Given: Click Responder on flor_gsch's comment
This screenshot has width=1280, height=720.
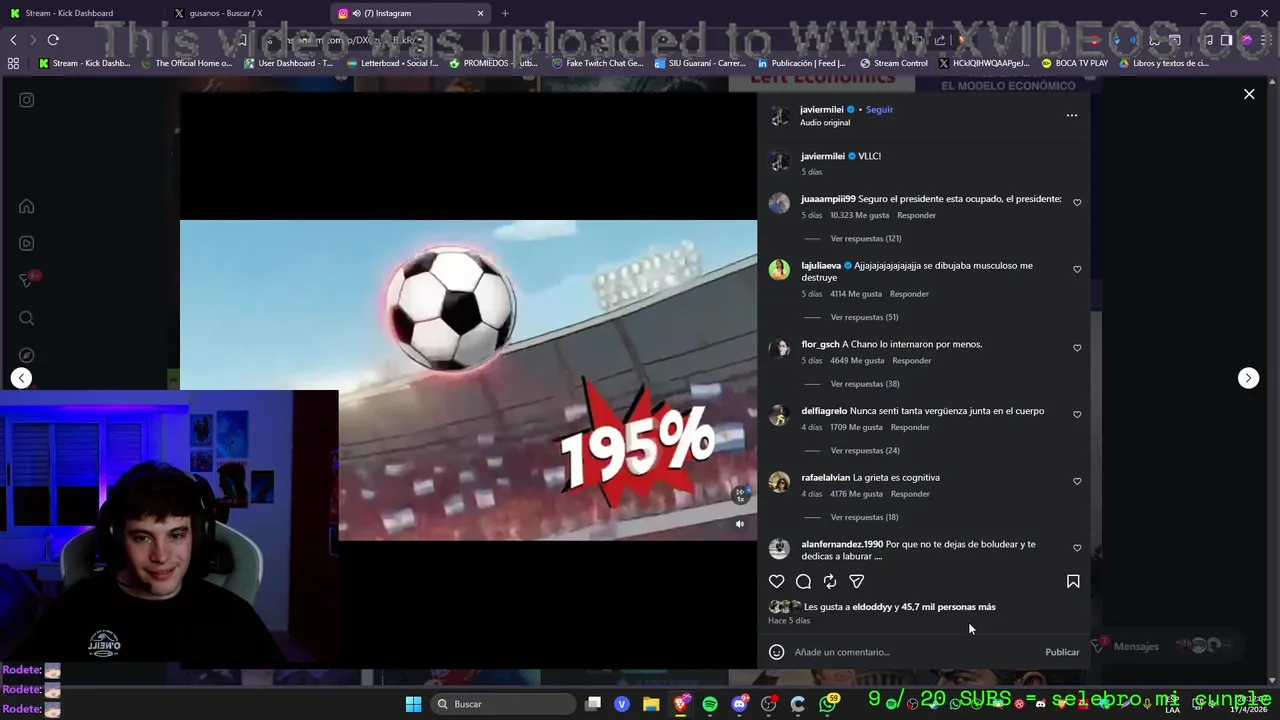Looking at the screenshot, I should (912, 360).
